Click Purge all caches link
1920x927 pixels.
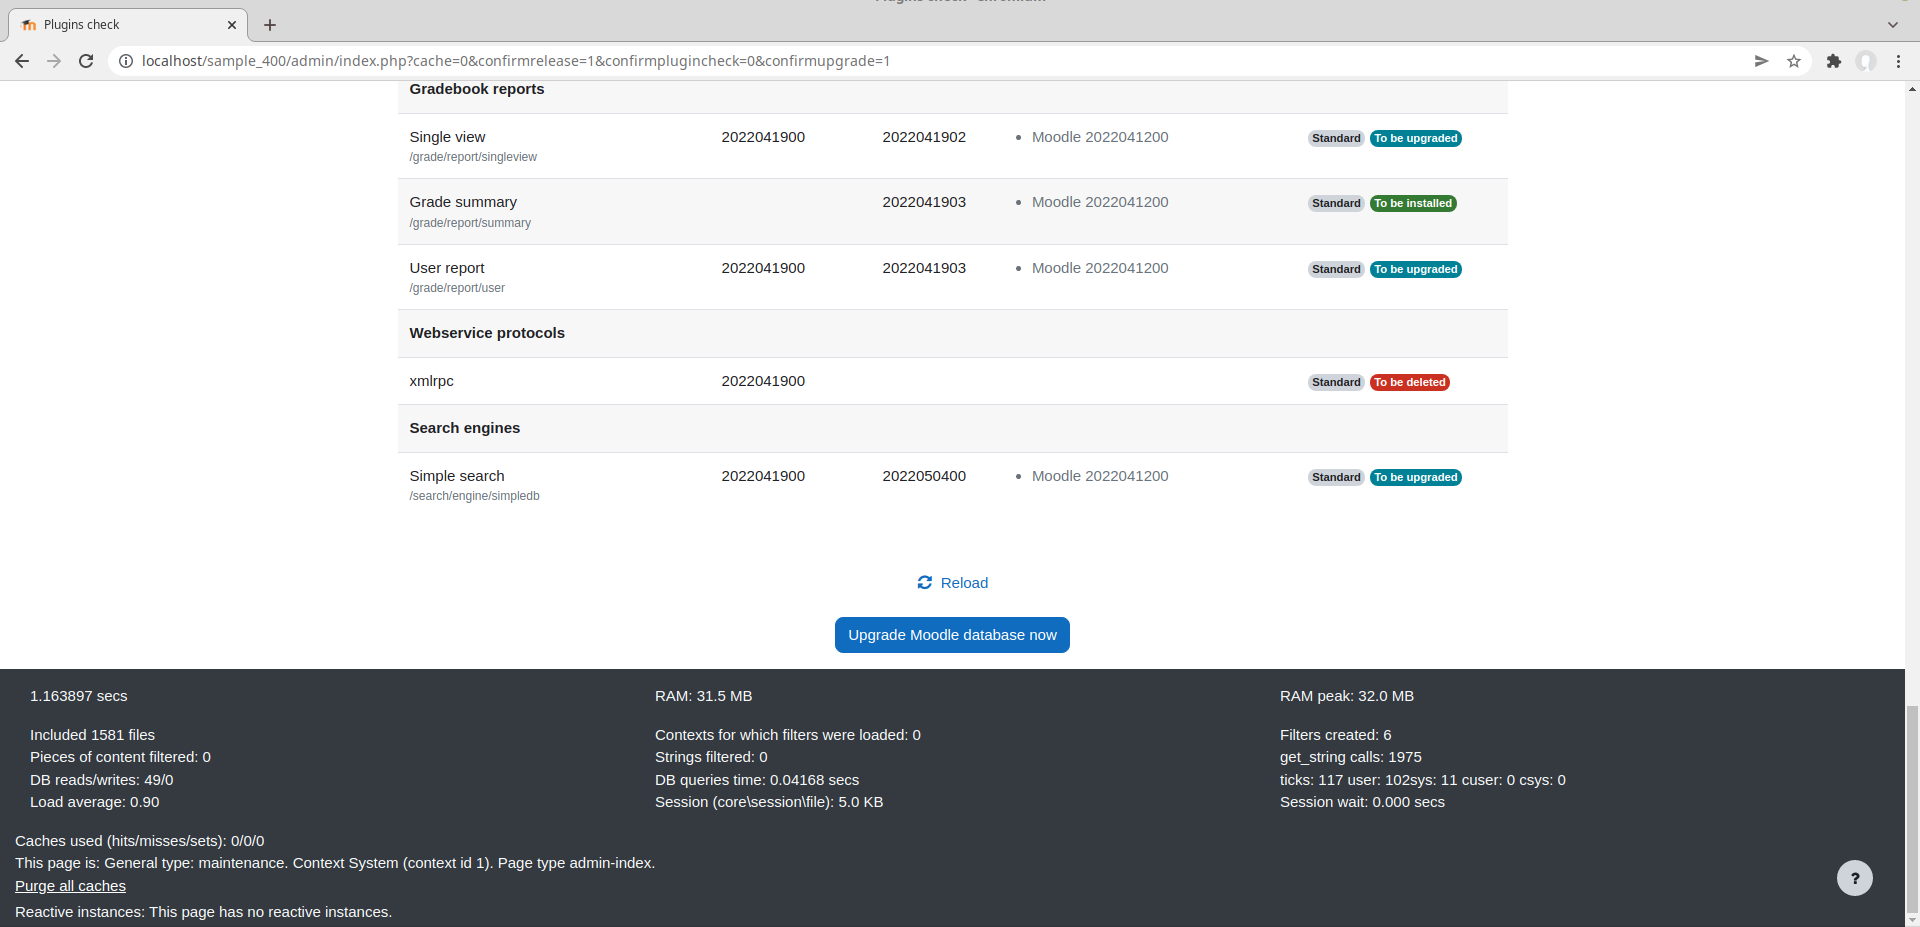[x=70, y=886]
